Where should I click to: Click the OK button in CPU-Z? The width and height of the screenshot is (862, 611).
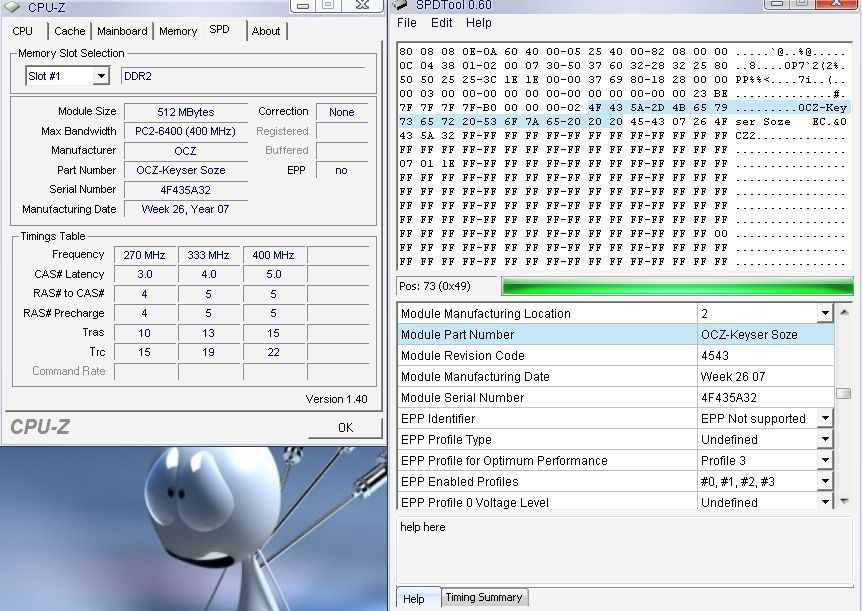pyautogui.click(x=345, y=427)
